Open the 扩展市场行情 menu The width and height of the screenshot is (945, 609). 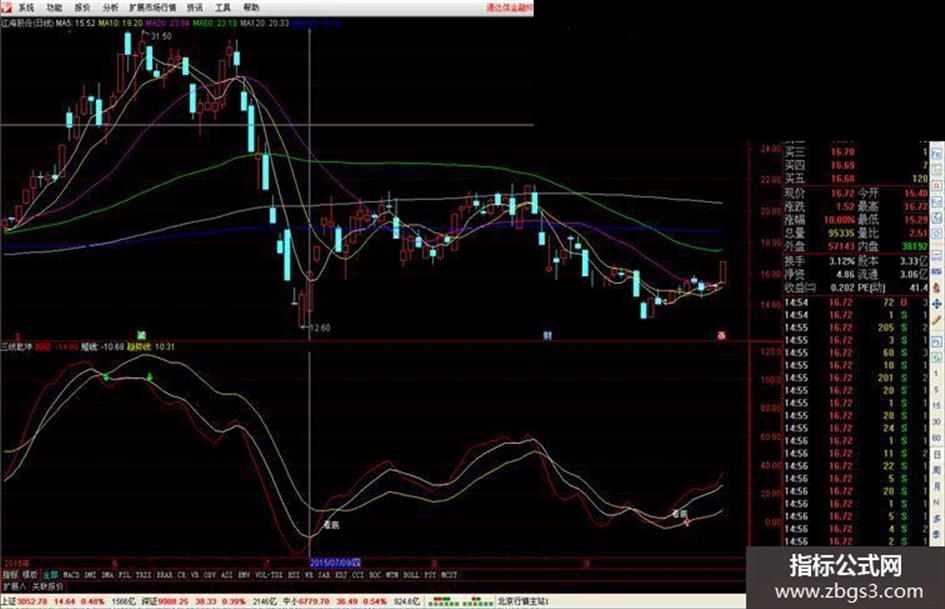[x=152, y=7]
